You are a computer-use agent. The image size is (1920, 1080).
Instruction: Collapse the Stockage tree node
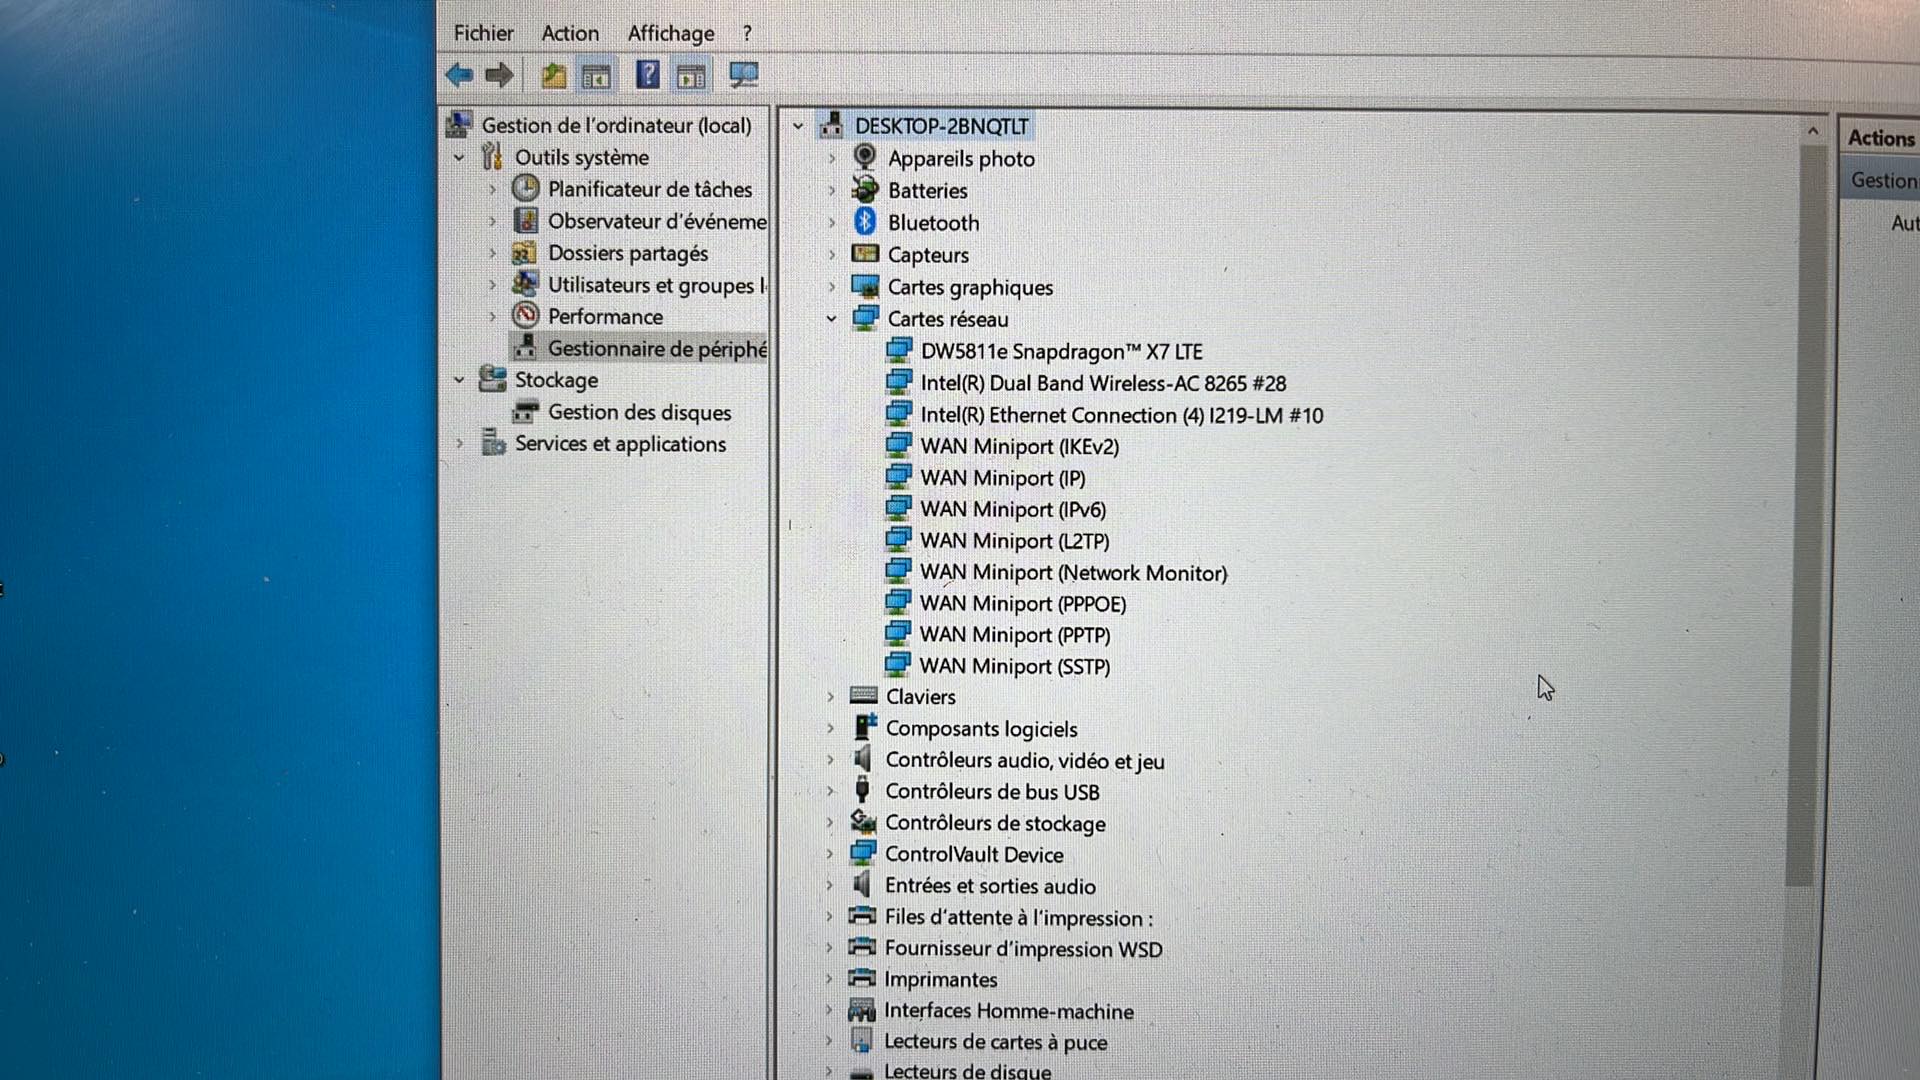point(459,380)
